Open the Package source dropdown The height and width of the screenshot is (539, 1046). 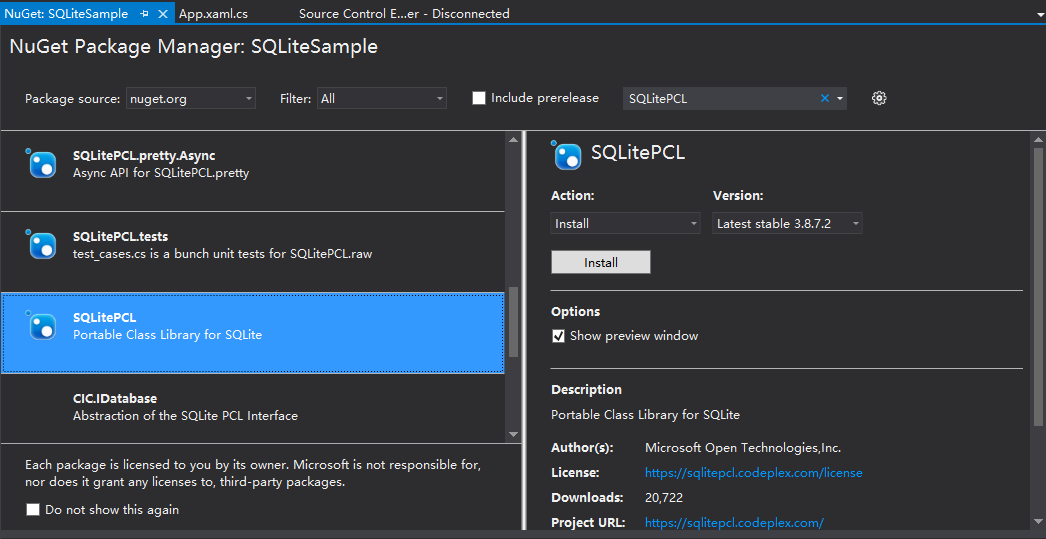pos(190,98)
